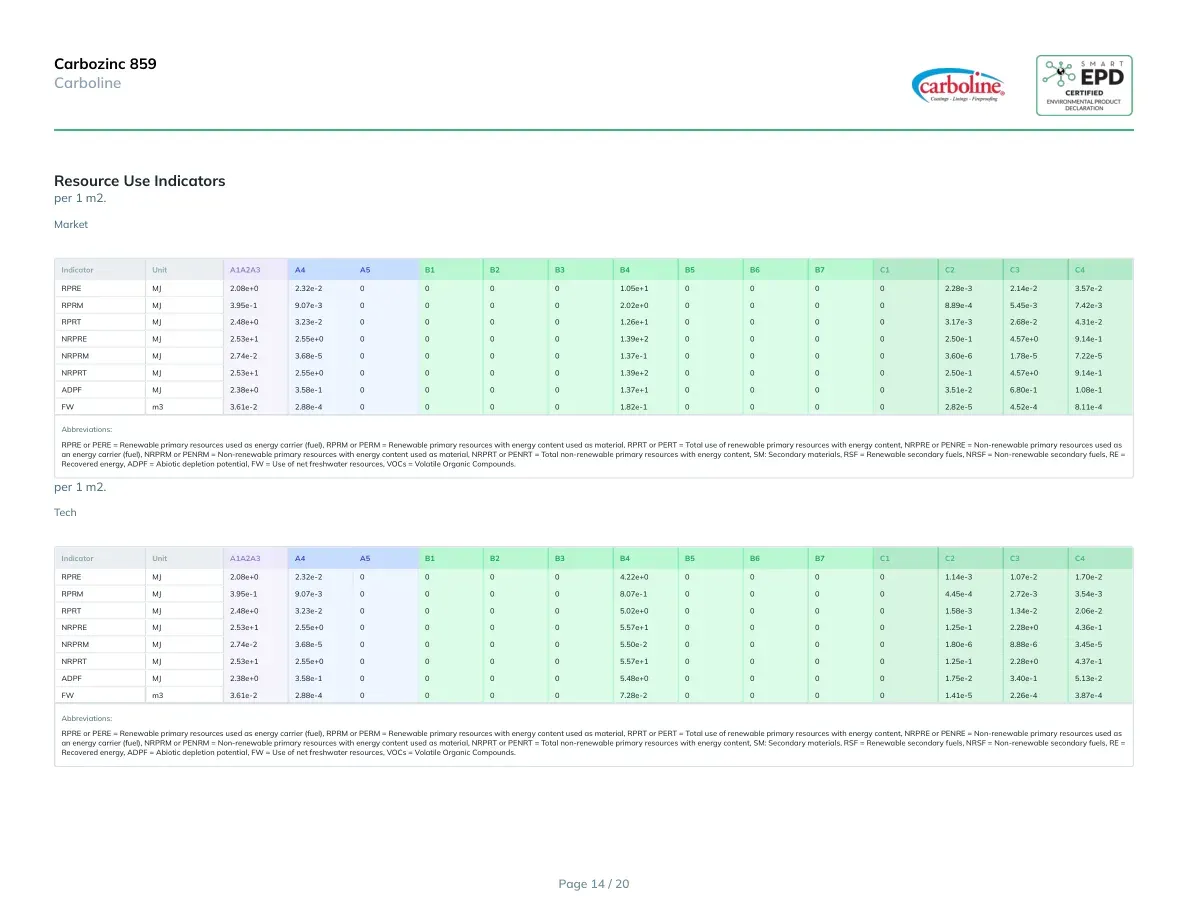This screenshot has height=918, width=1188.
Task: Click the Resource Use Indicators heading
Action: [139, 181]
